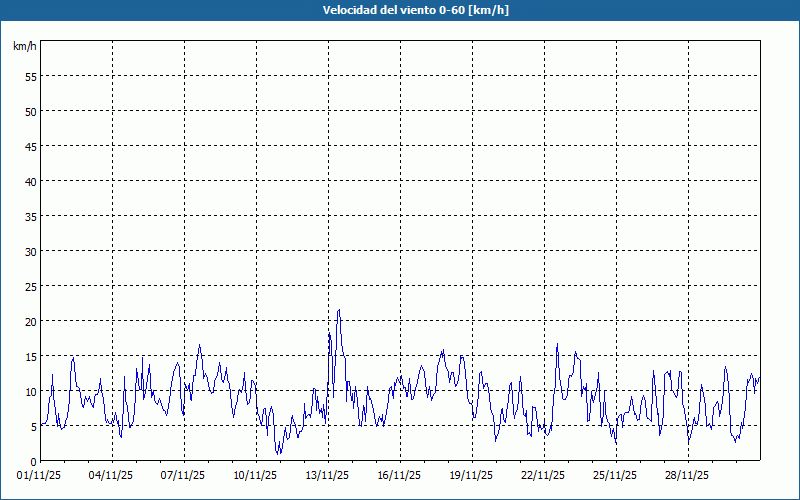Viewport: 800px width, 500px height.
Task: Select the 25 y-axis tick label
Action: tap(30, 286)
